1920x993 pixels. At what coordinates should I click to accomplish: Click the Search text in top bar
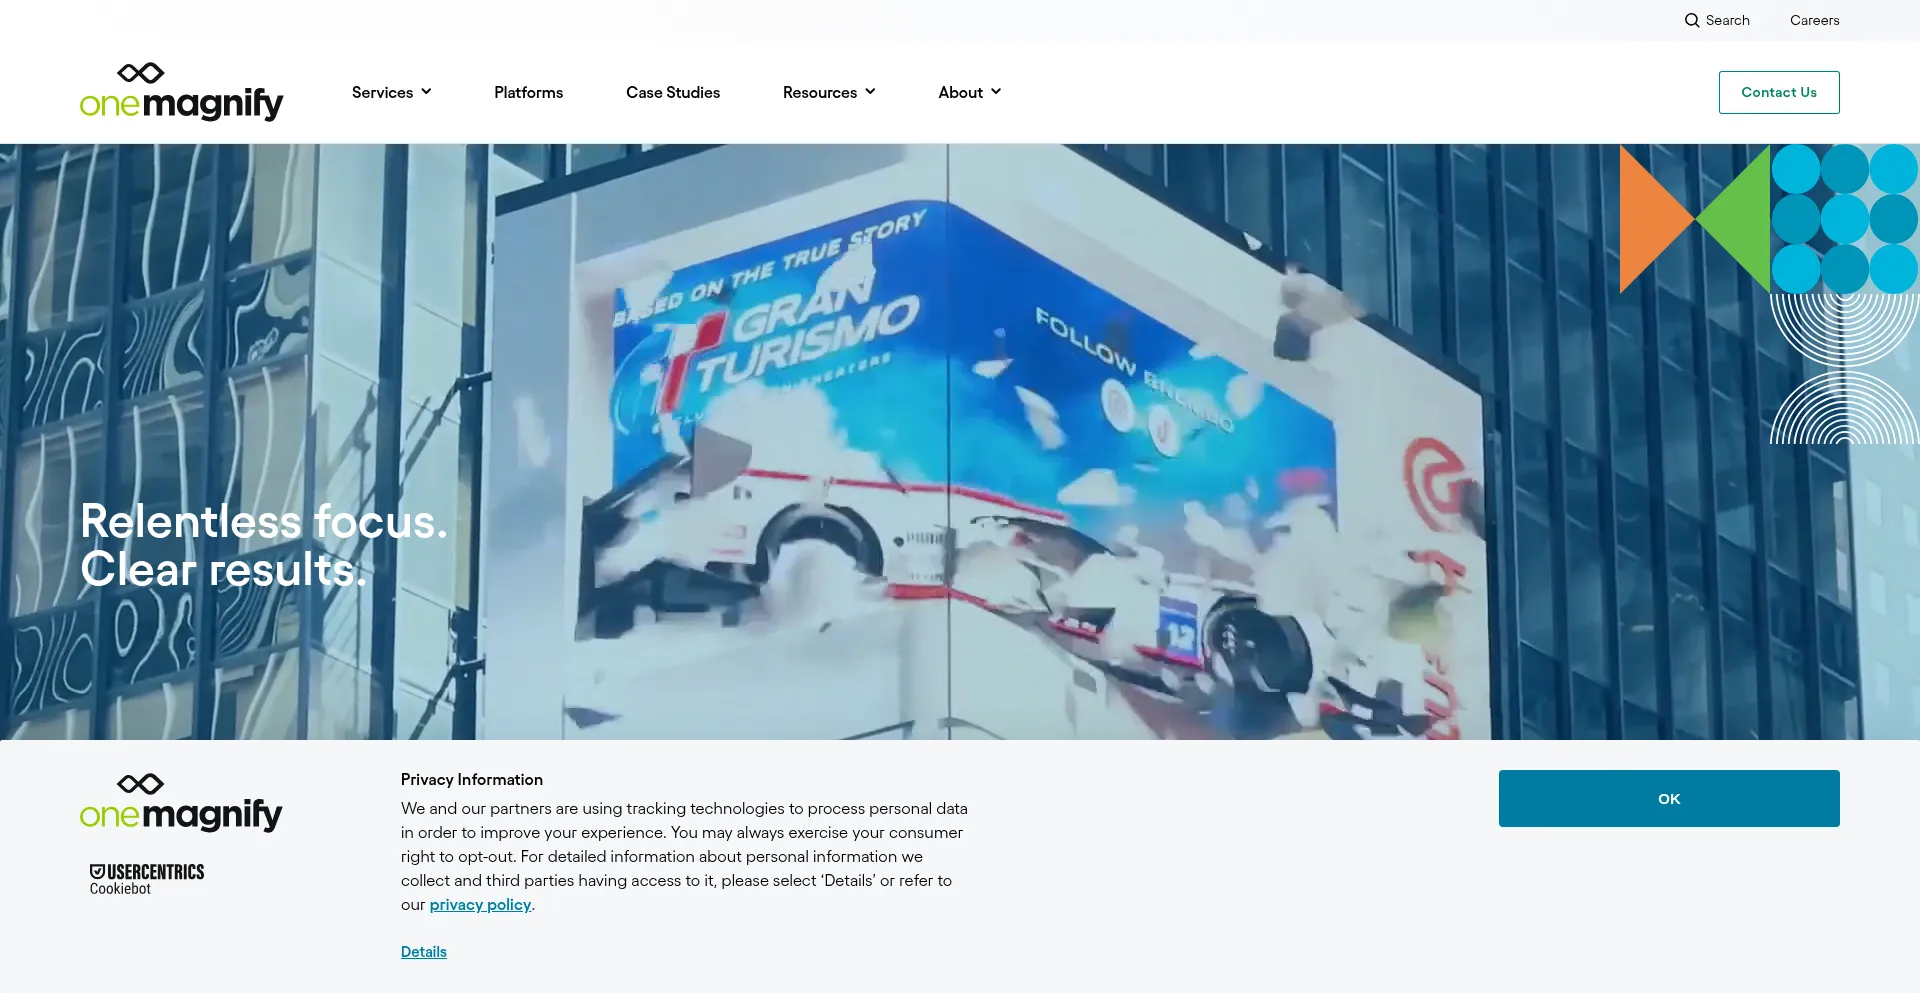point(1727,20)
